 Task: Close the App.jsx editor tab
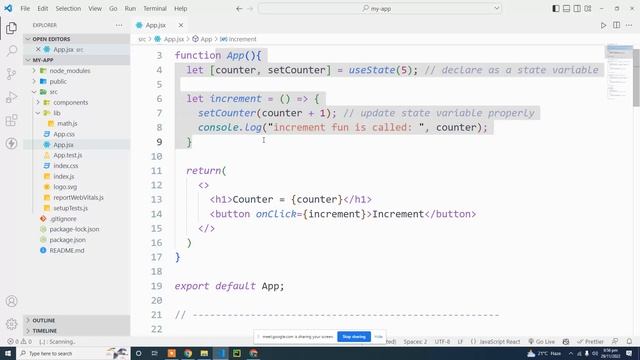tap(181, 25)
